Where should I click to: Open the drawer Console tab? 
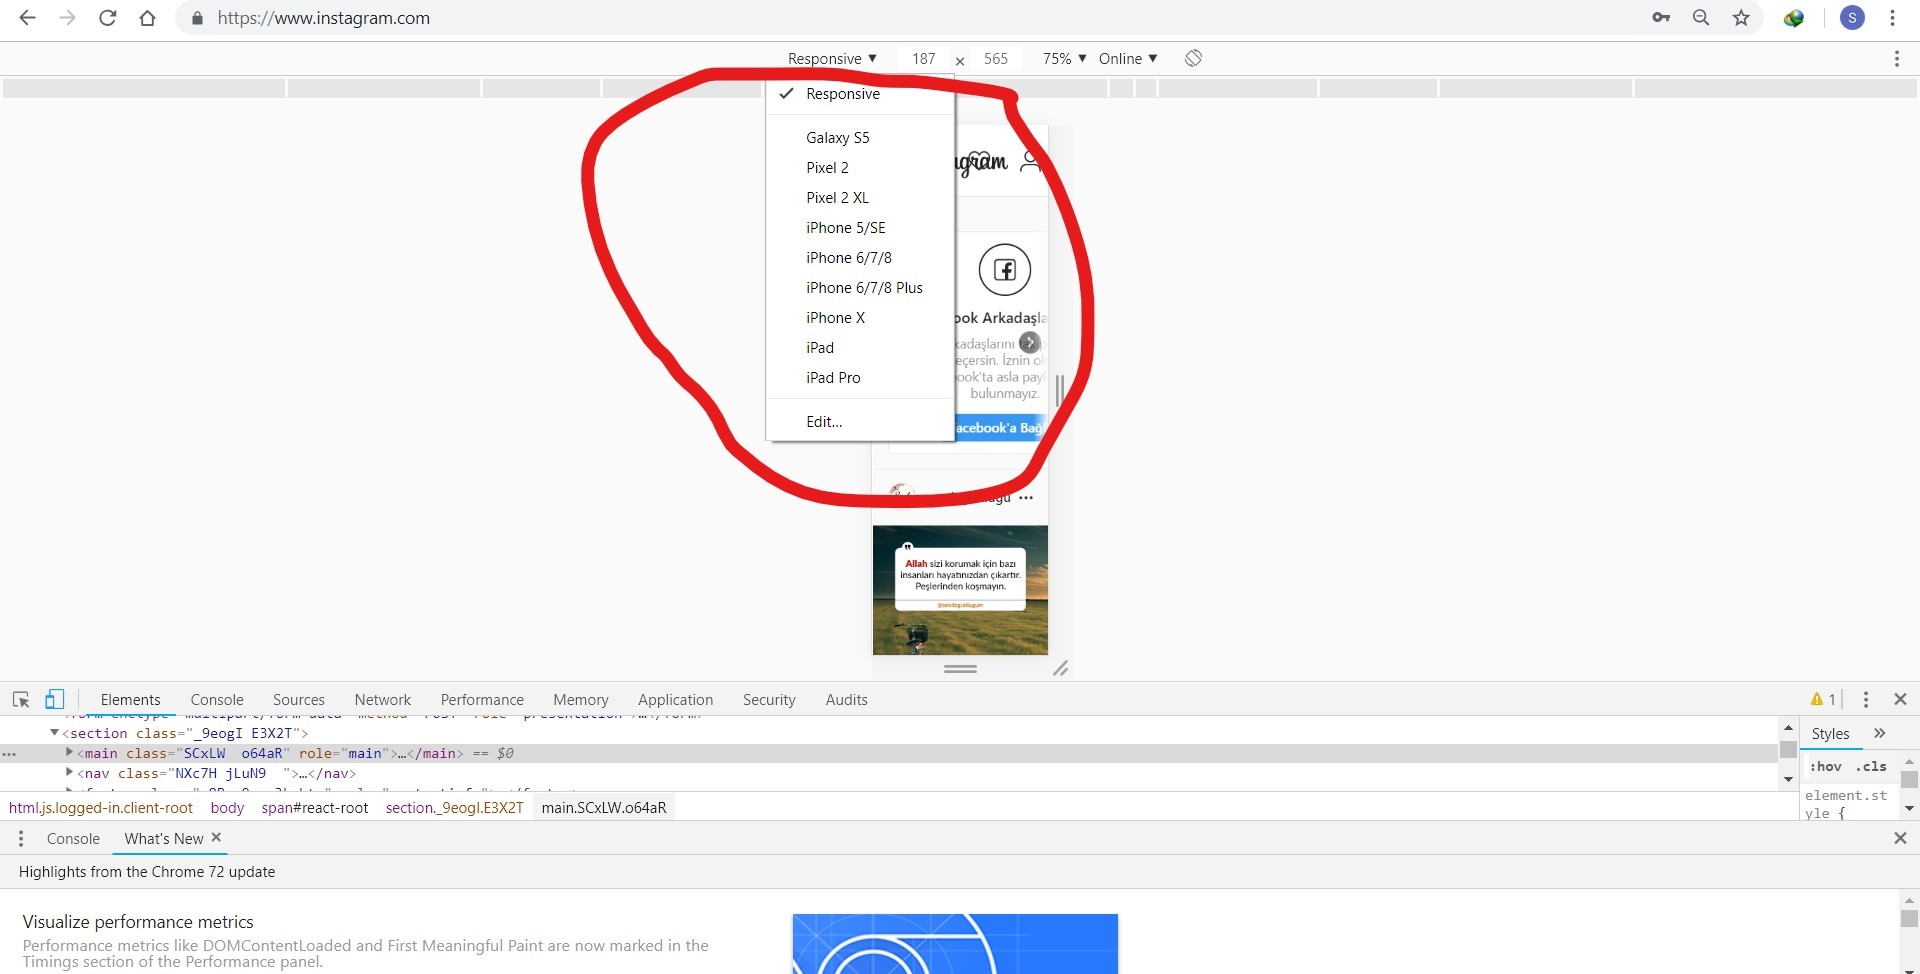click(73, 839)
